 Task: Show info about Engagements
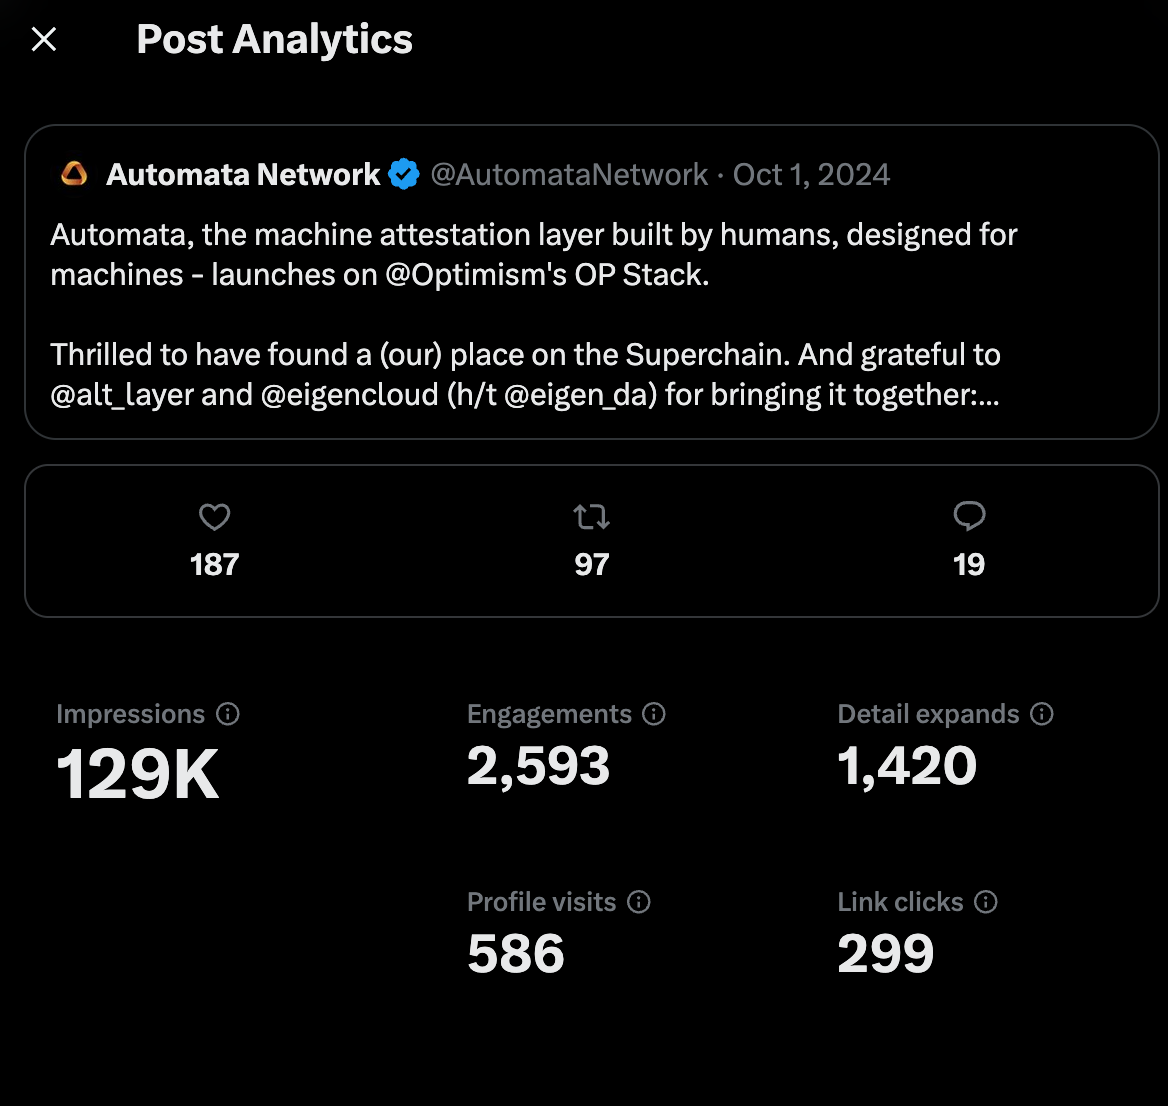click(654, 714)
